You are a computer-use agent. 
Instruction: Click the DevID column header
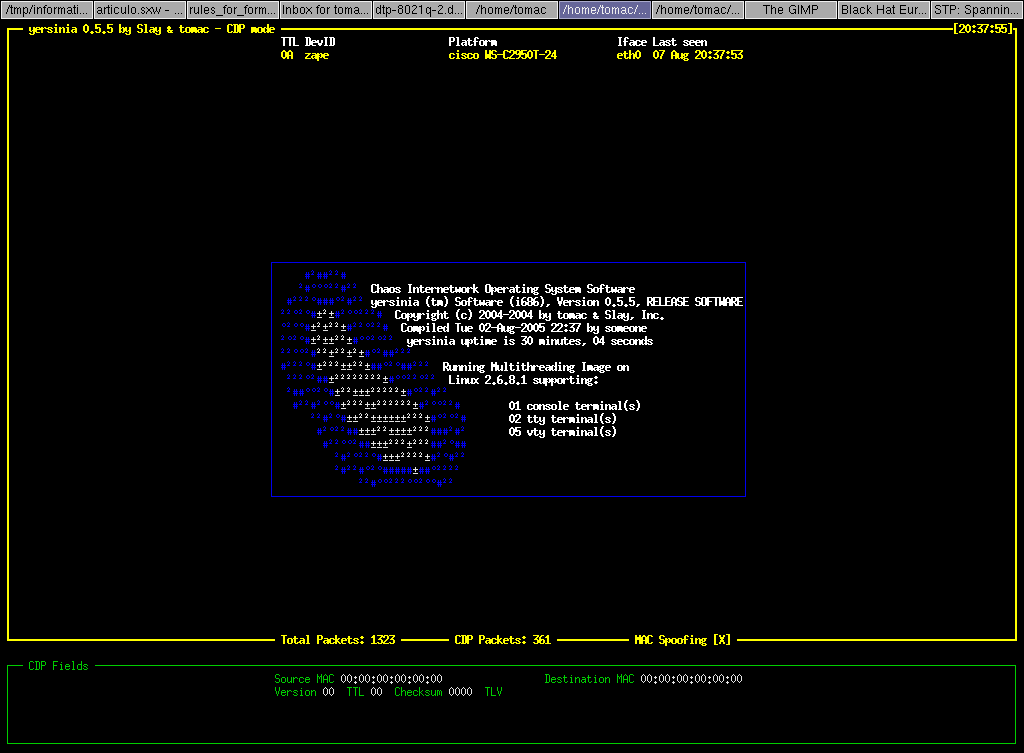click(320, 42)
